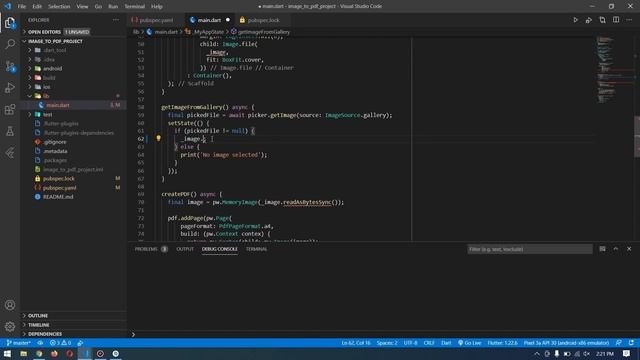
Task: Open the Accounts icon in activity bar
Action: tap(10, 305)
